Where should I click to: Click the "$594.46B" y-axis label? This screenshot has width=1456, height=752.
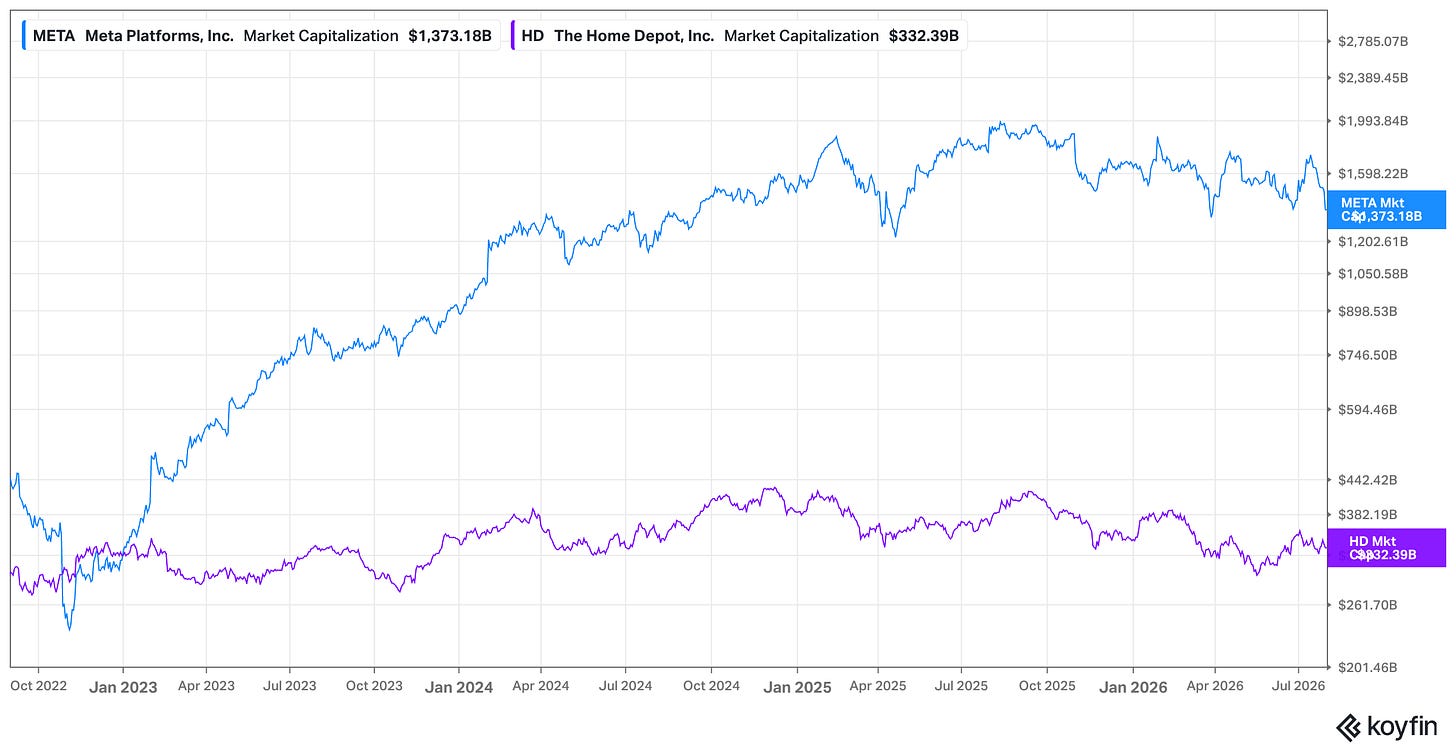pyautogui.click(x=1367, y=410)
